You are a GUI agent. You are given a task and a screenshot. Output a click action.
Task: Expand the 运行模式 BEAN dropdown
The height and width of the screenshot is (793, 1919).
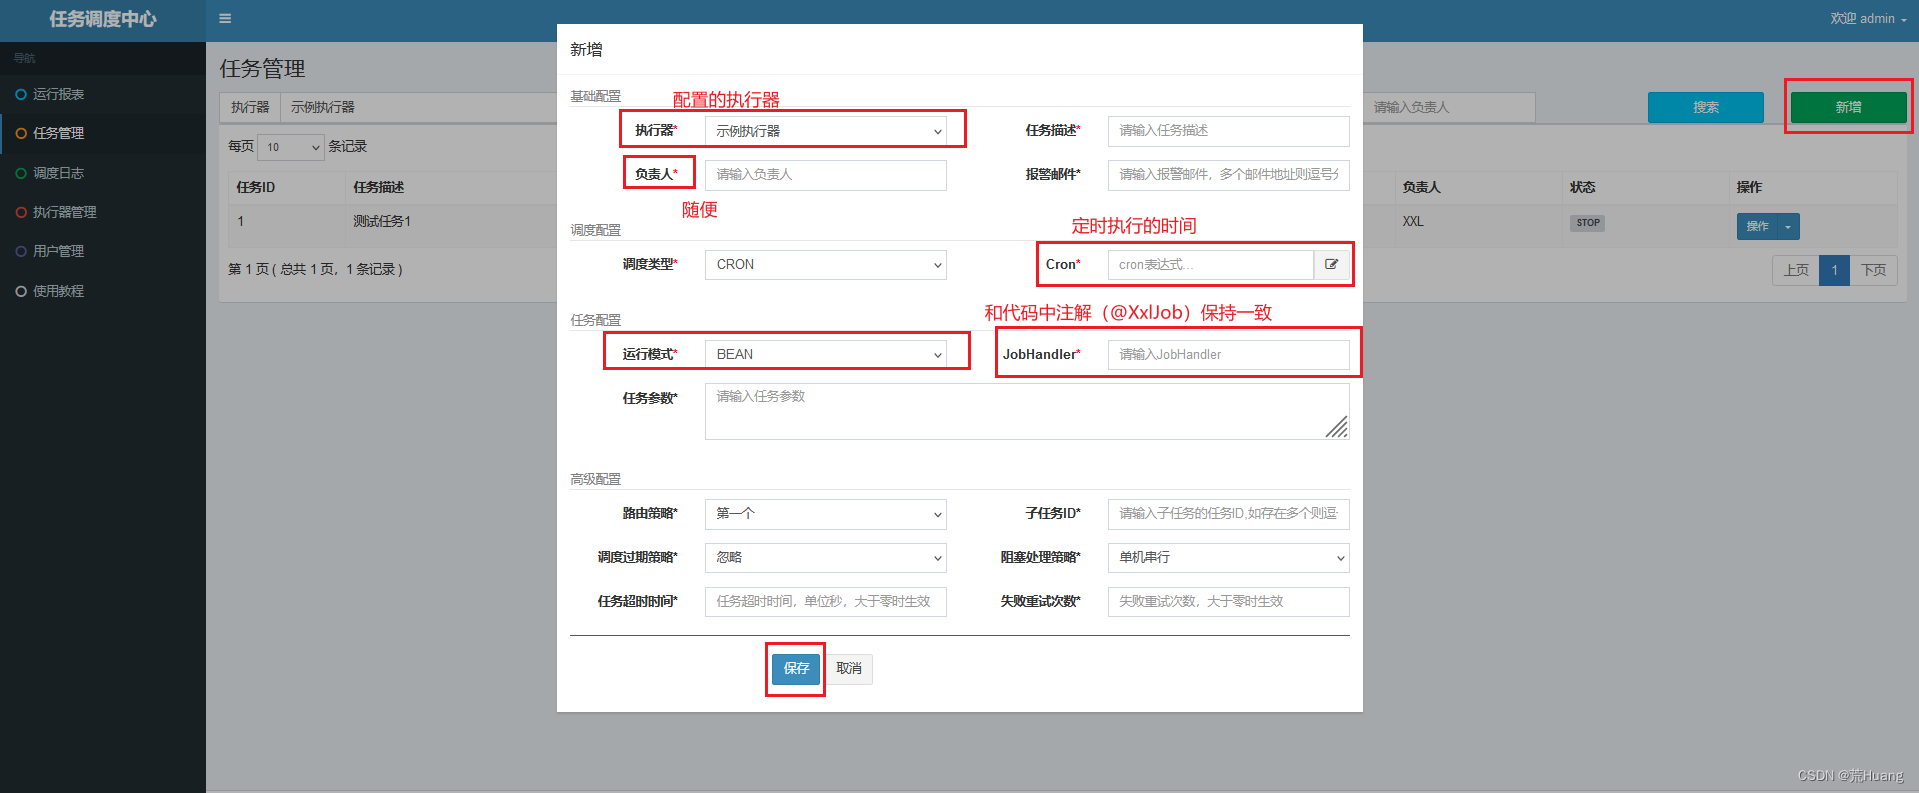tap(826, 355)
